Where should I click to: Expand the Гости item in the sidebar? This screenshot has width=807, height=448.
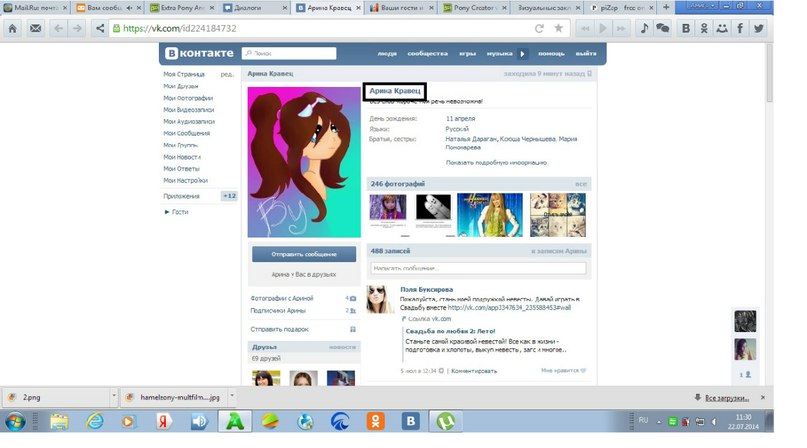[x=176, y=212]
